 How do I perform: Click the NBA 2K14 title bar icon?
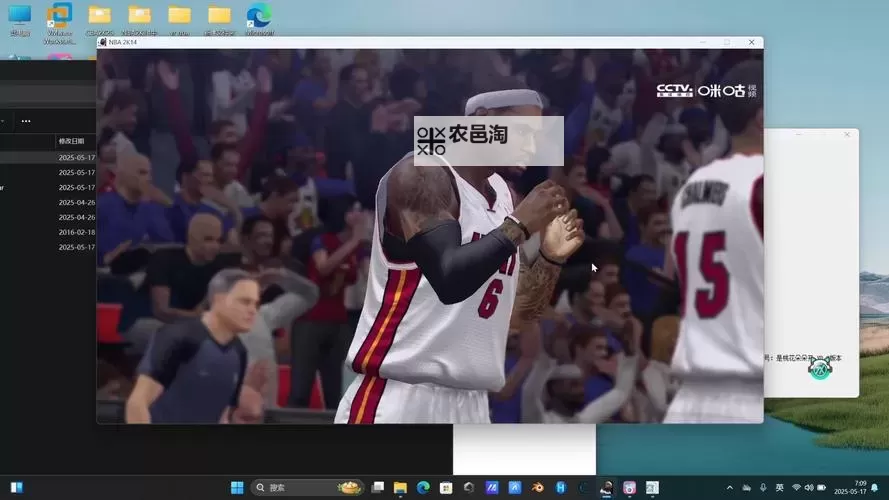point(103,42)
